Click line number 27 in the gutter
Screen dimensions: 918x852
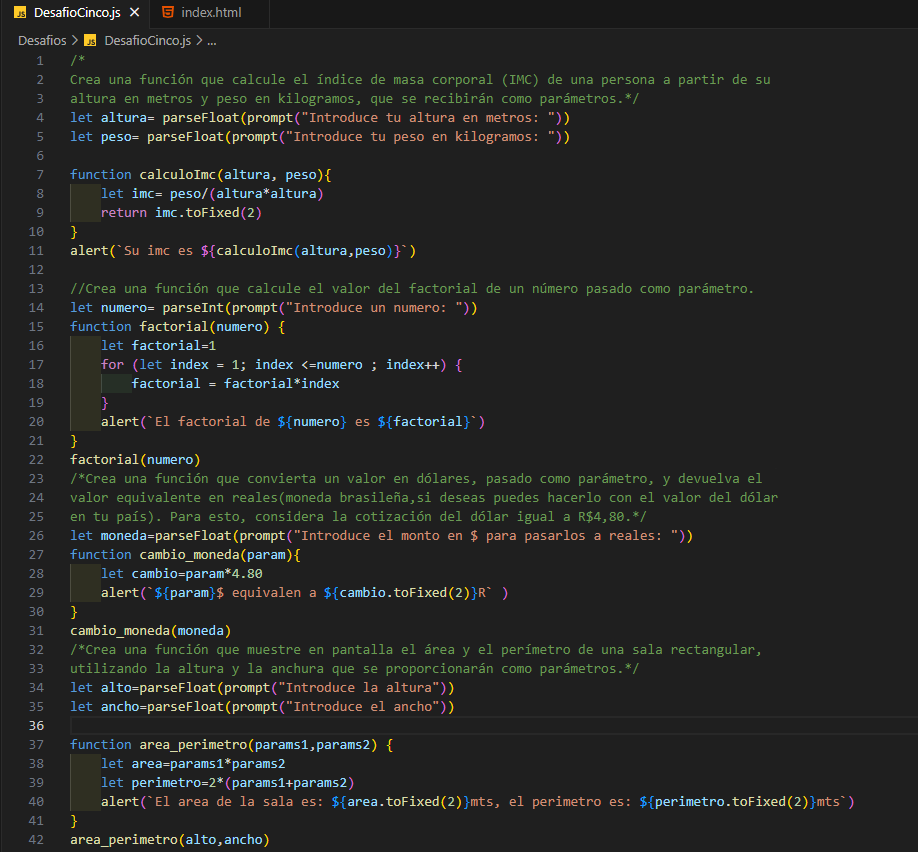point(36,555)
